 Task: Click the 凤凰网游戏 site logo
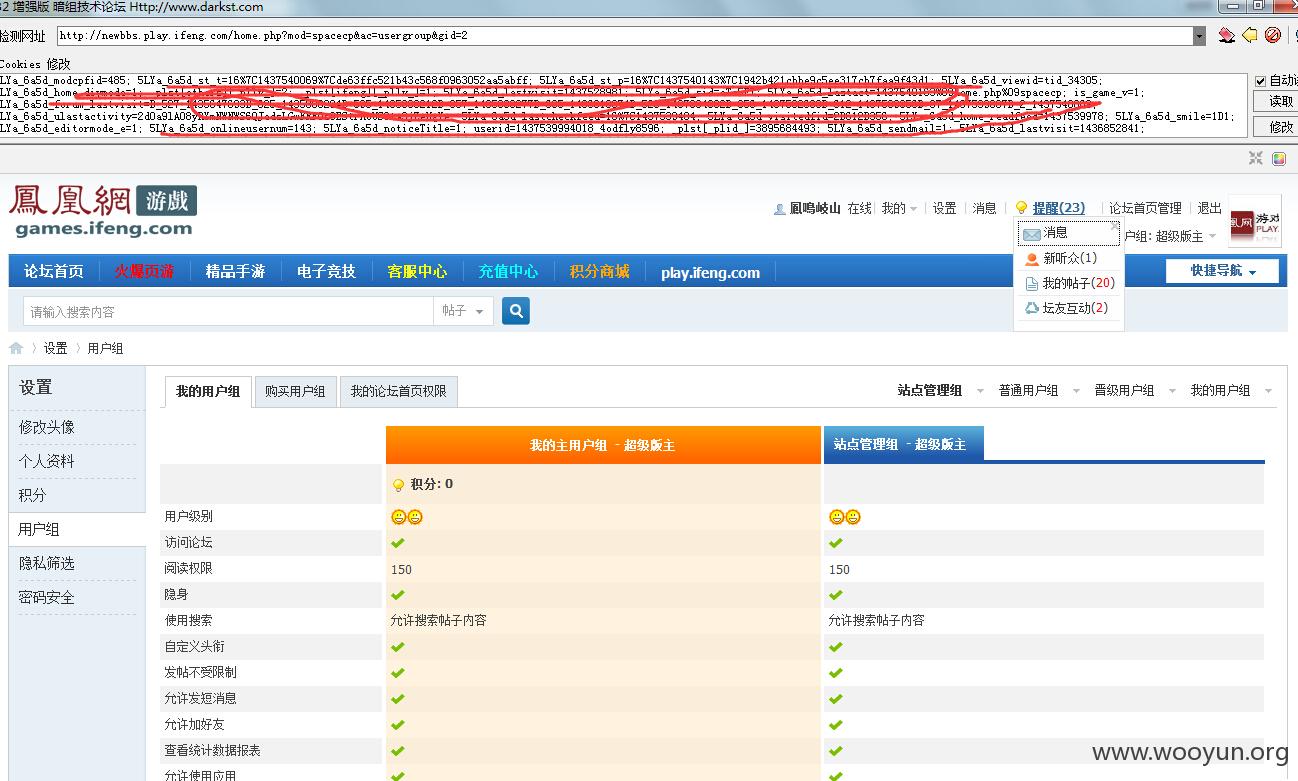click(103, 211)
